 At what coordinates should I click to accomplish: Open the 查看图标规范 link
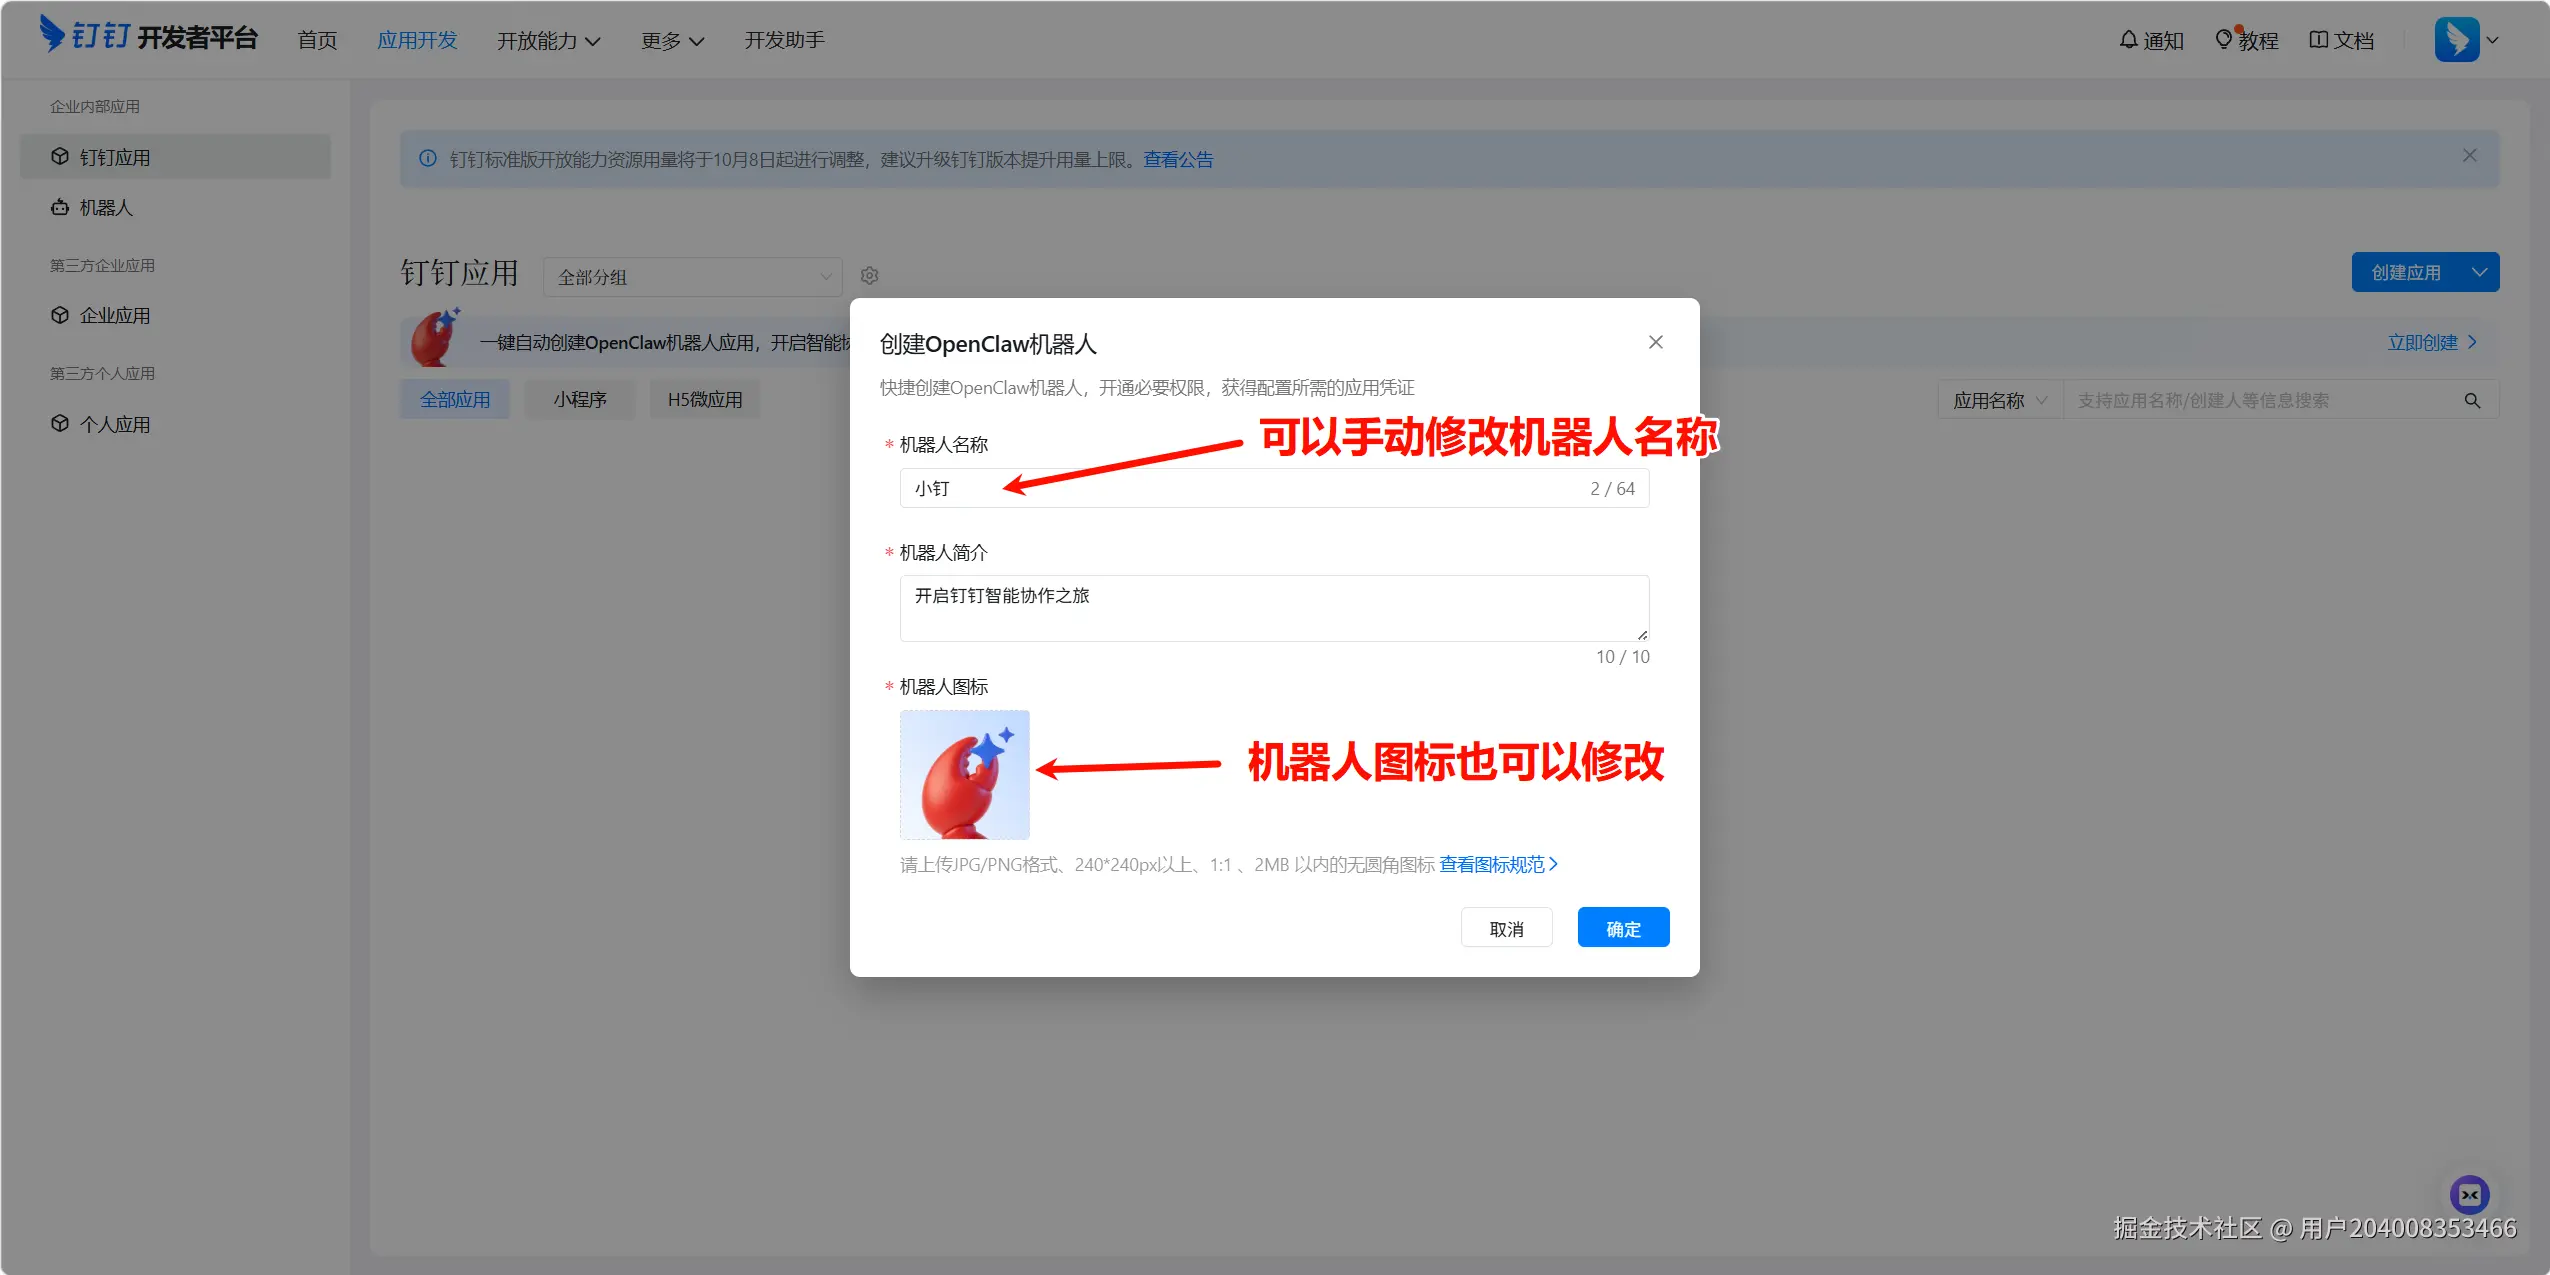click(x=1498, y=864)
